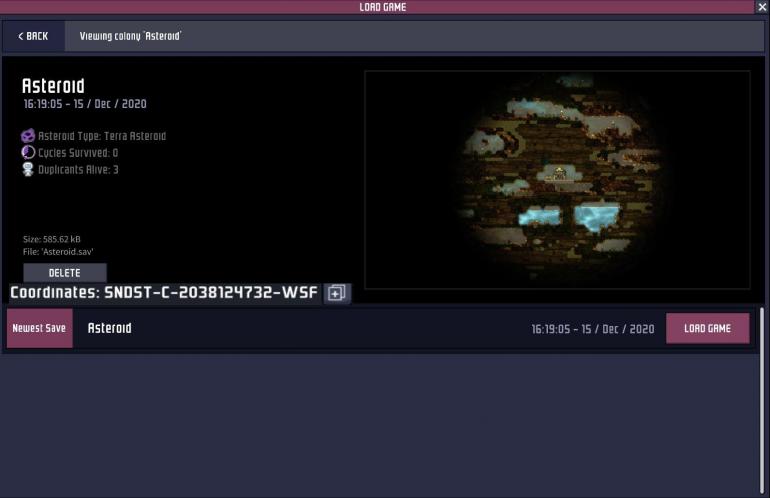Screen dimensions: 770x498
Task: Click the Newest Save badge
Action: [x=40, y=328]
